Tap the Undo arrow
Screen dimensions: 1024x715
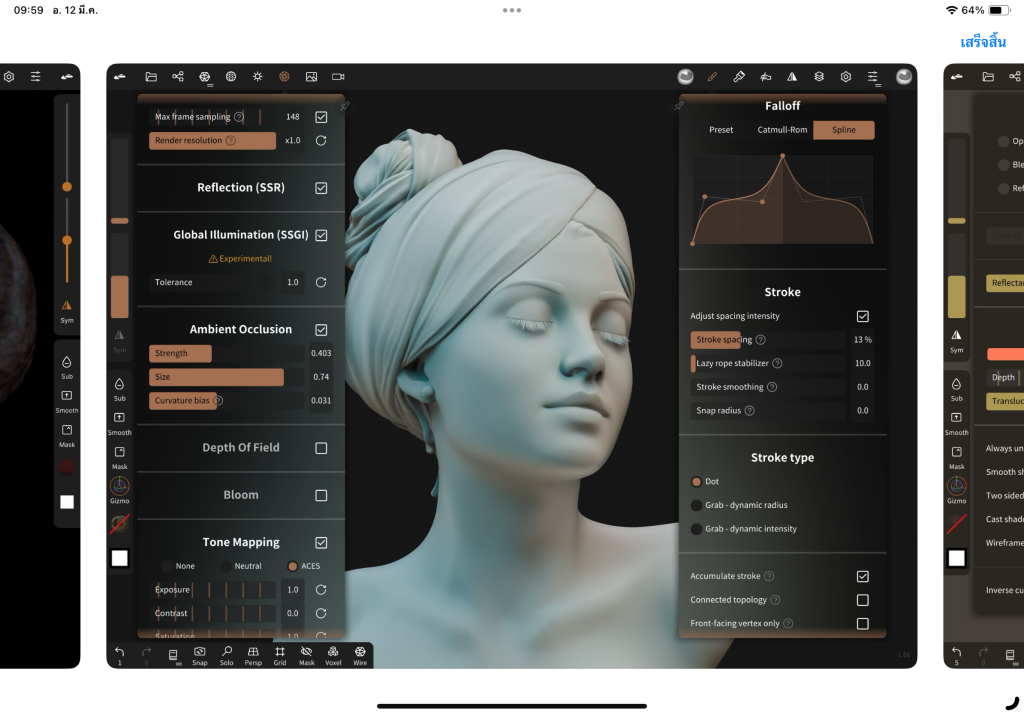coord(119,654)
